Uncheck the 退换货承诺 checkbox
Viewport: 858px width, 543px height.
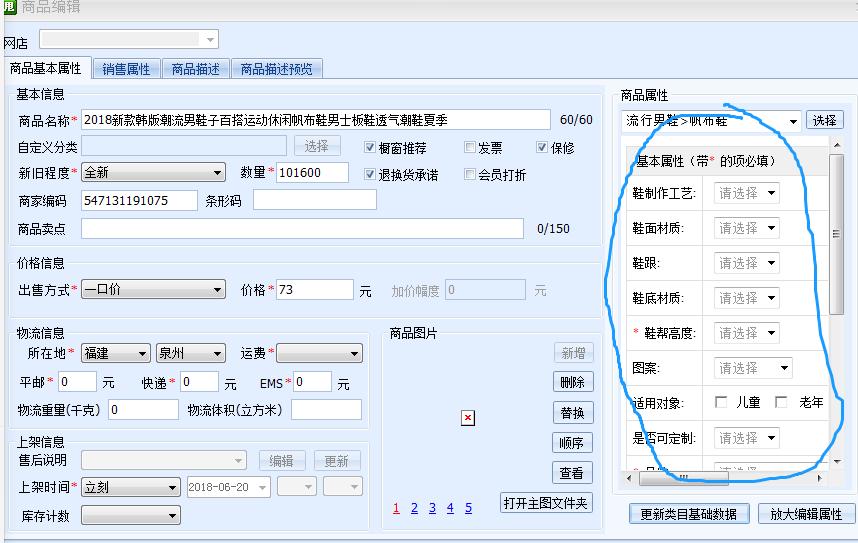pos(370,174)
